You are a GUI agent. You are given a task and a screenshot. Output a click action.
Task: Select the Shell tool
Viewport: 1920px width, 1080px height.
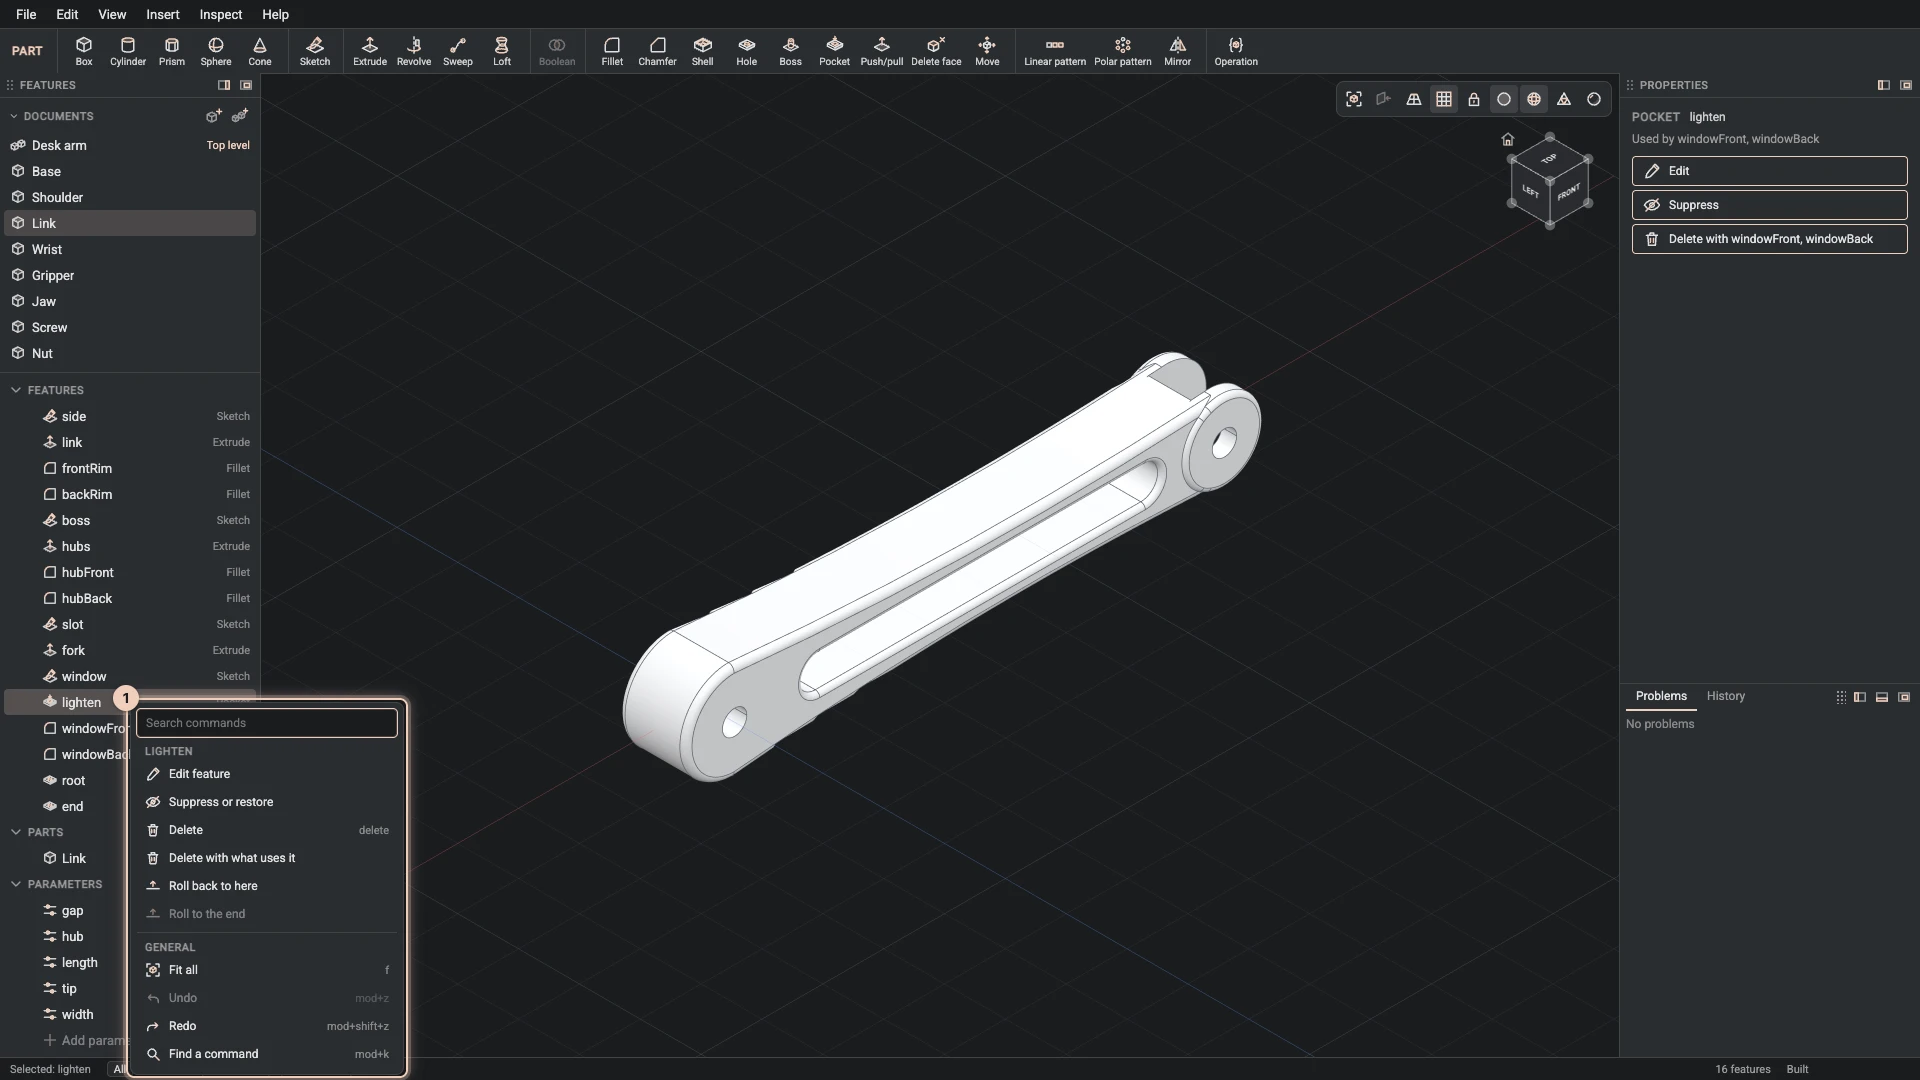[x=703, y=51]
